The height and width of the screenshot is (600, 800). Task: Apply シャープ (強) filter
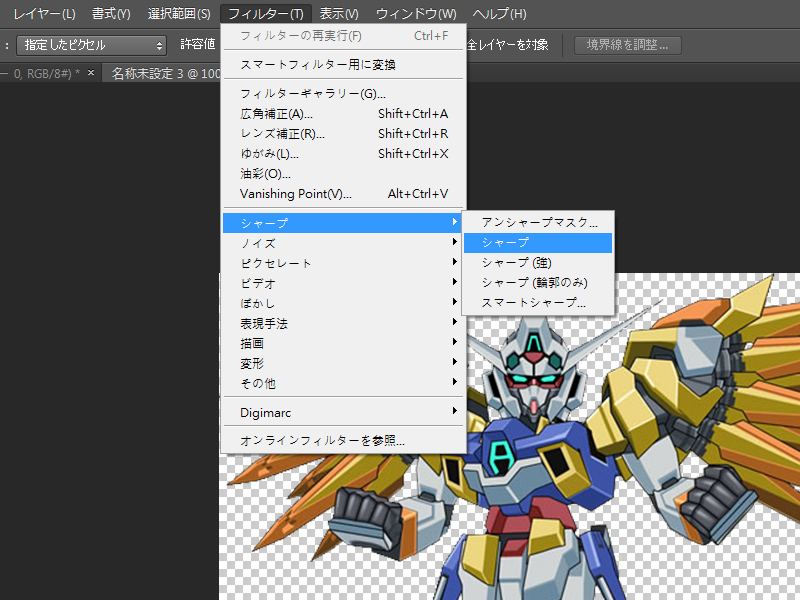click(538, 263)
